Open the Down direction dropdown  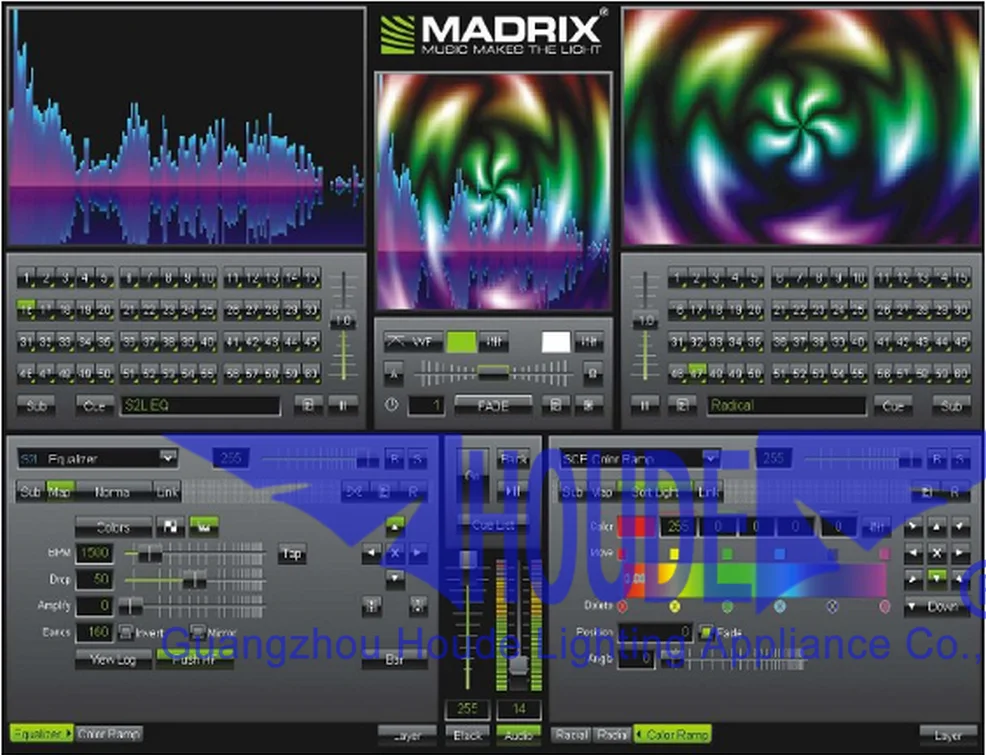pos(937,607)
